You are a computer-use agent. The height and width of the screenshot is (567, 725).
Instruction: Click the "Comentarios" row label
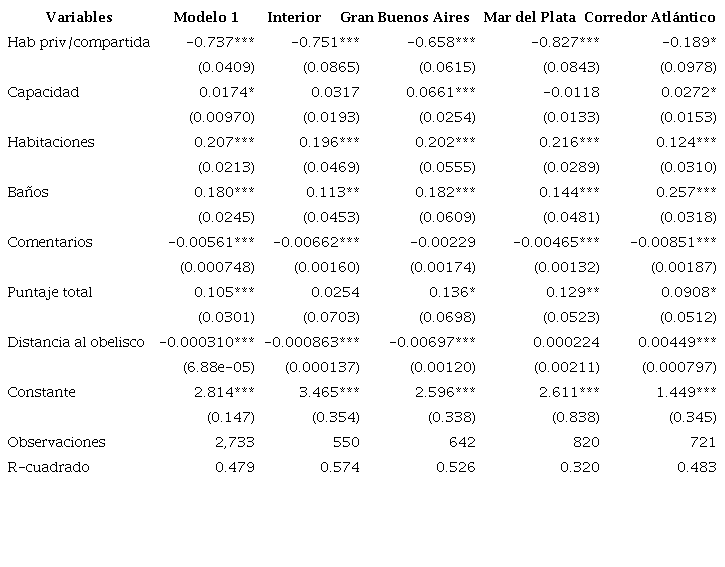click(50, 242)
